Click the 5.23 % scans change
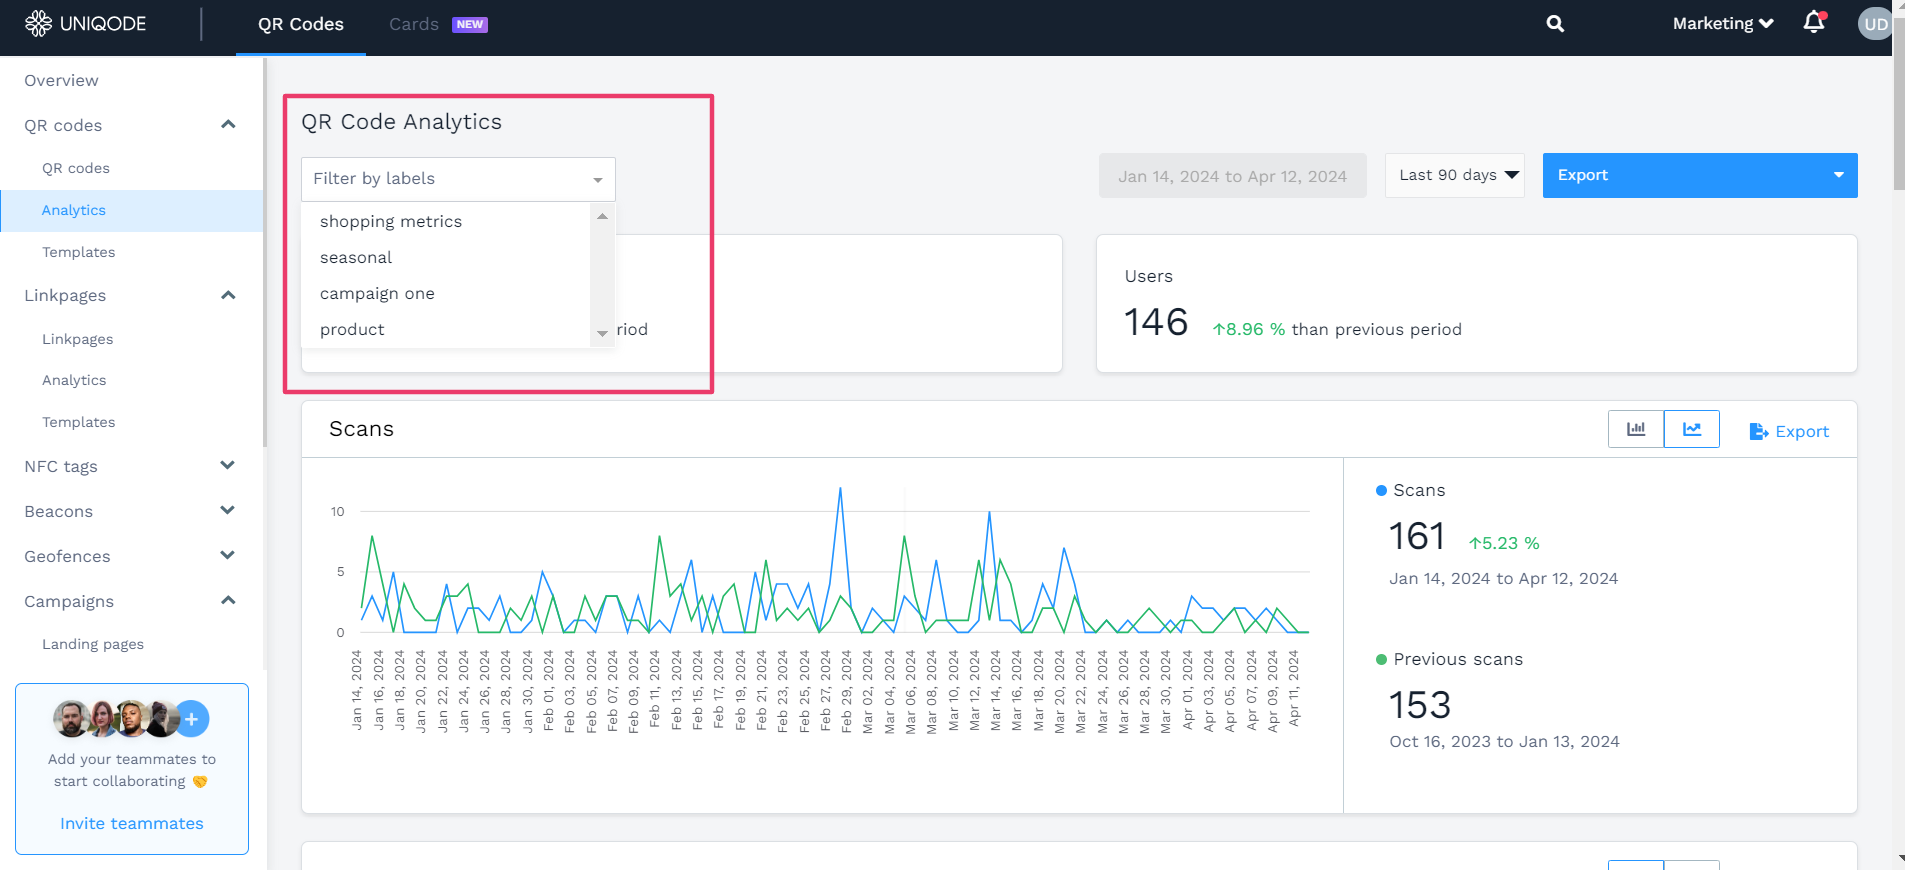 tap(1504, 543)
